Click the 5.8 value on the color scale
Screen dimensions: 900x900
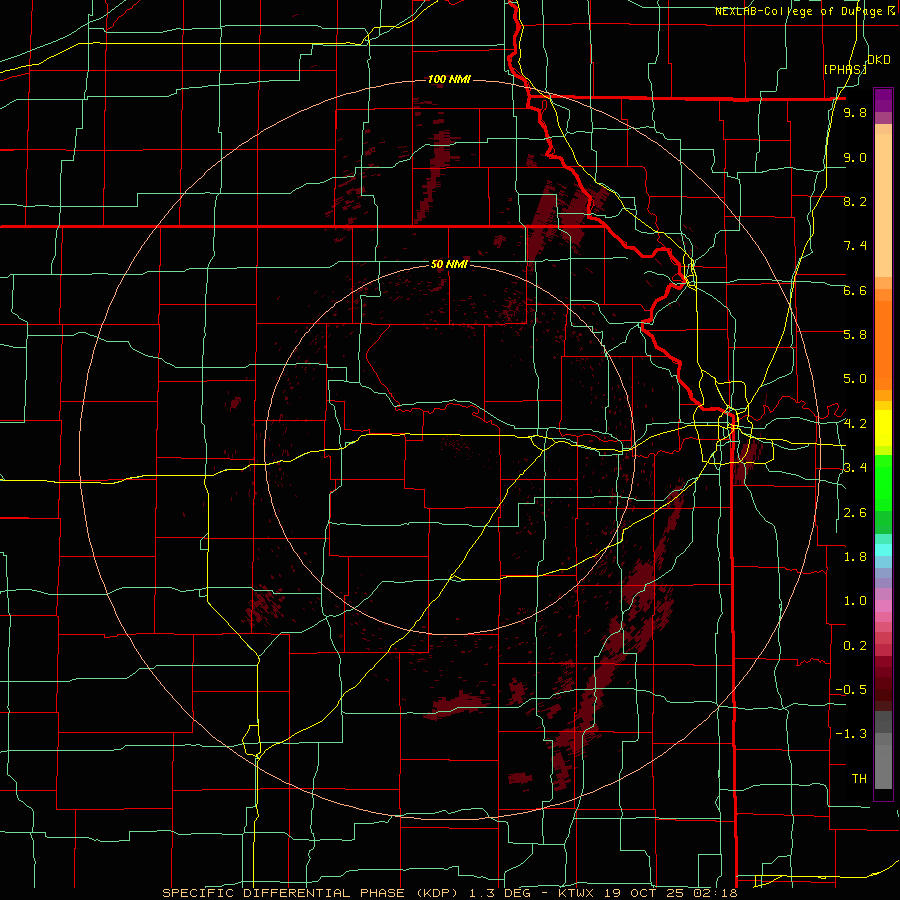[855, 335]
